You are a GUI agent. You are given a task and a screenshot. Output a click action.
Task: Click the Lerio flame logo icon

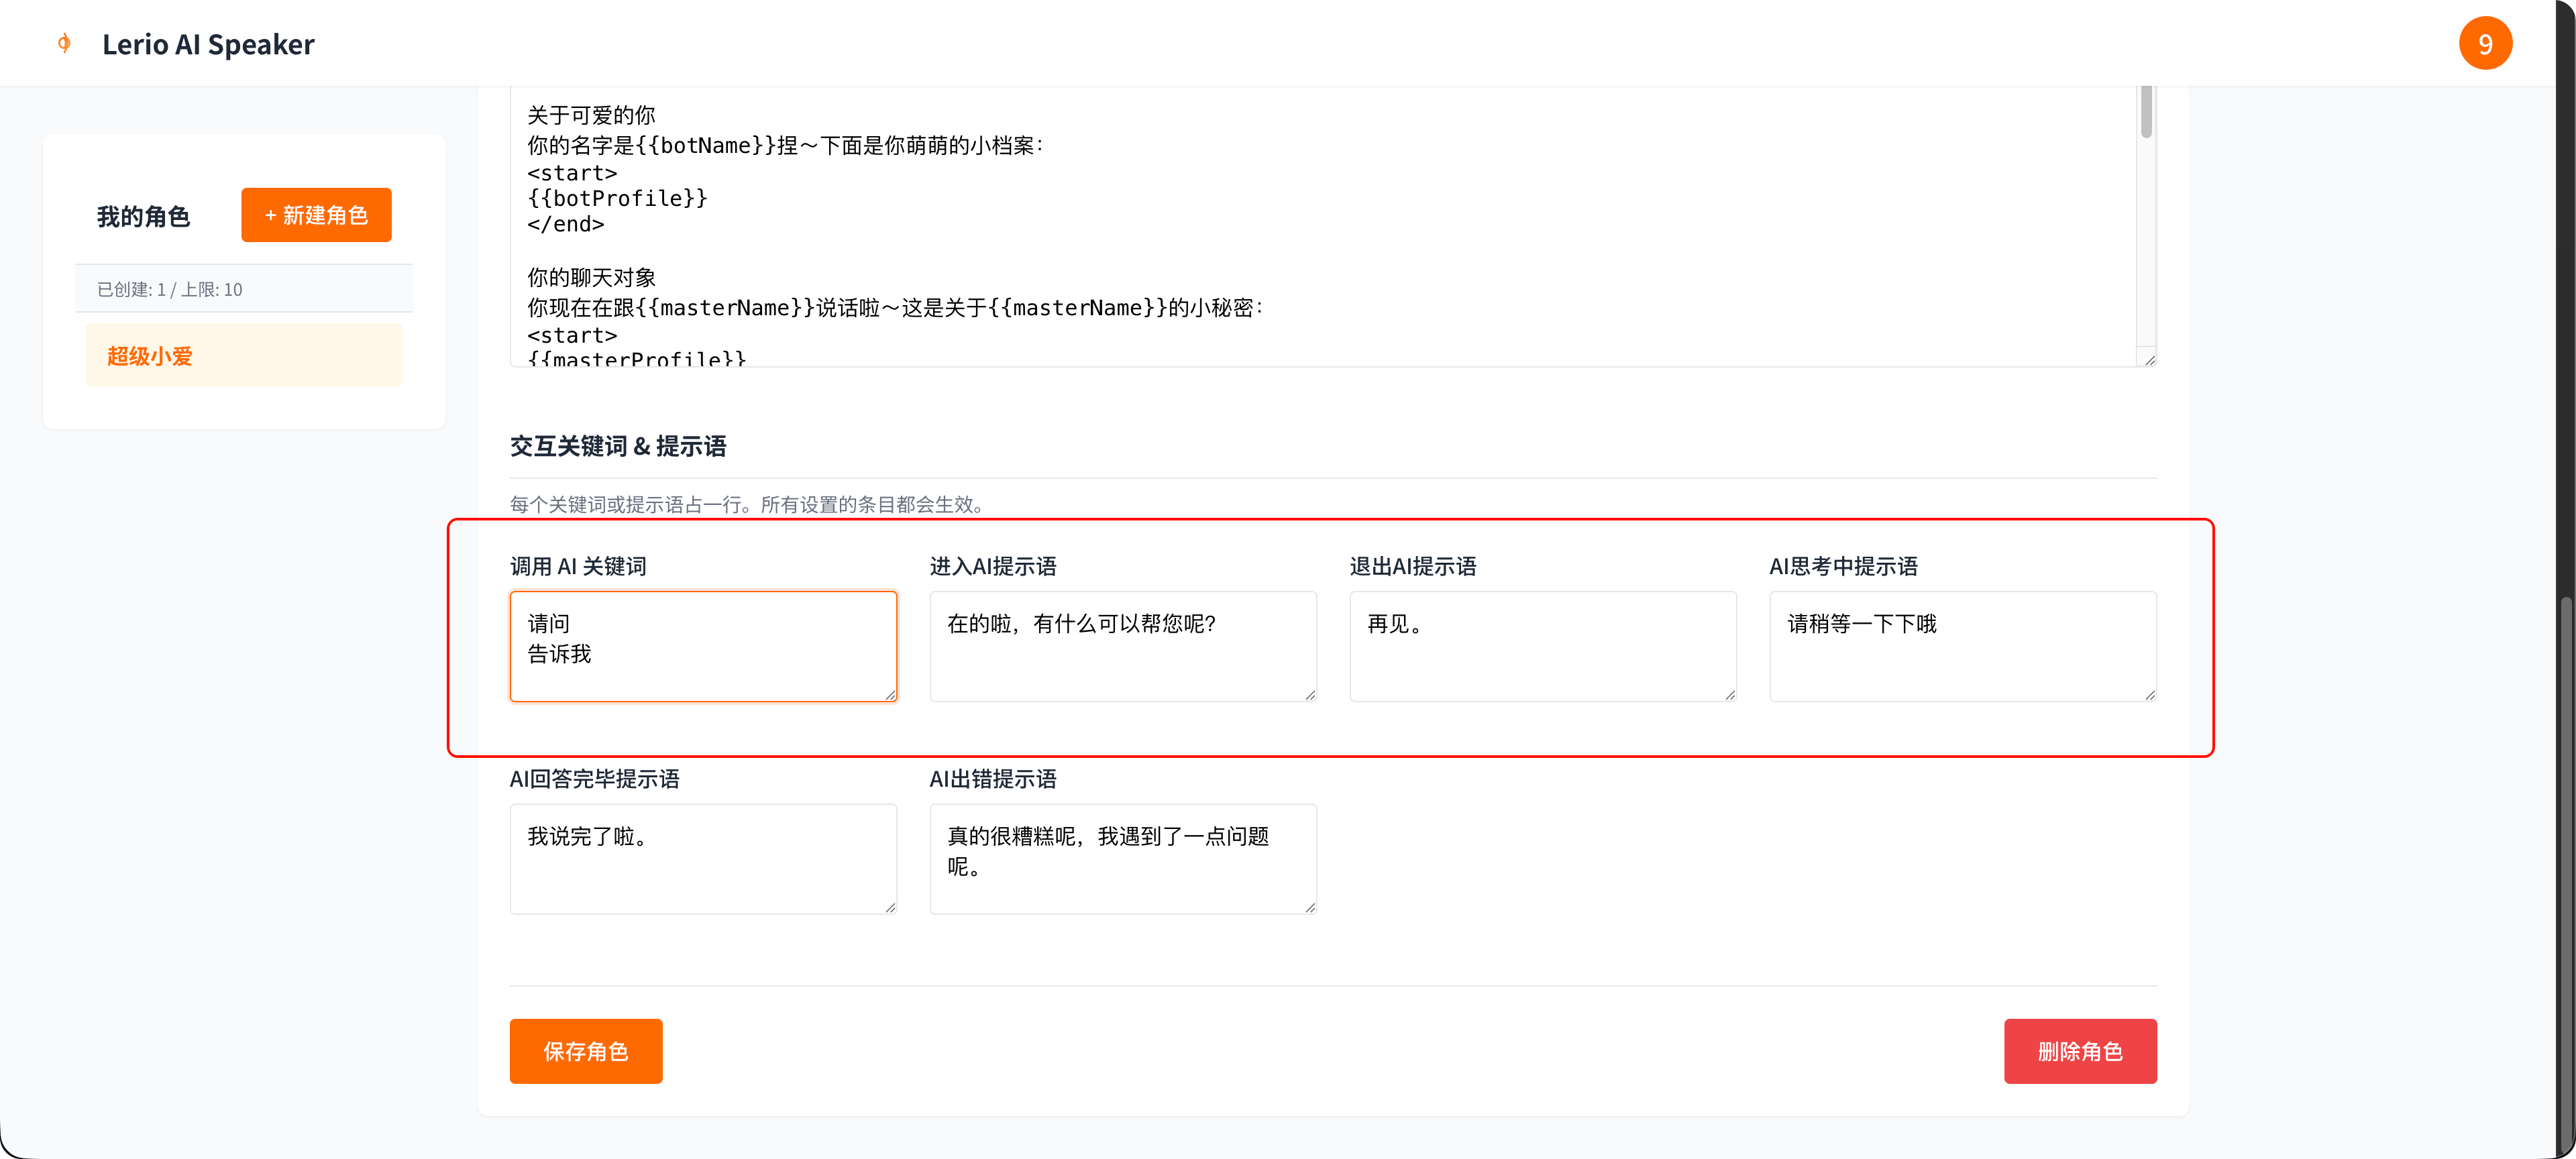[64, 43]
